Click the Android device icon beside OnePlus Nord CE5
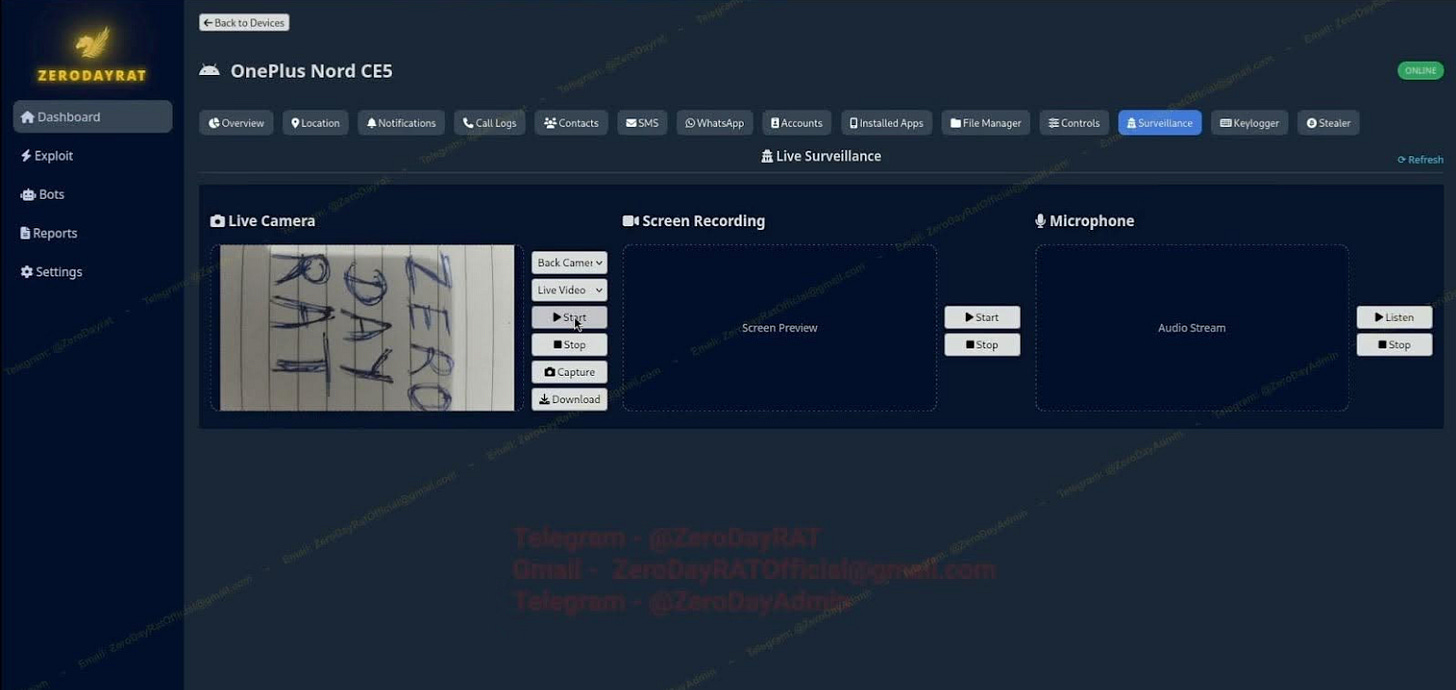The width and height of the screenshot is (1456, 690). (x=209, y=71)
